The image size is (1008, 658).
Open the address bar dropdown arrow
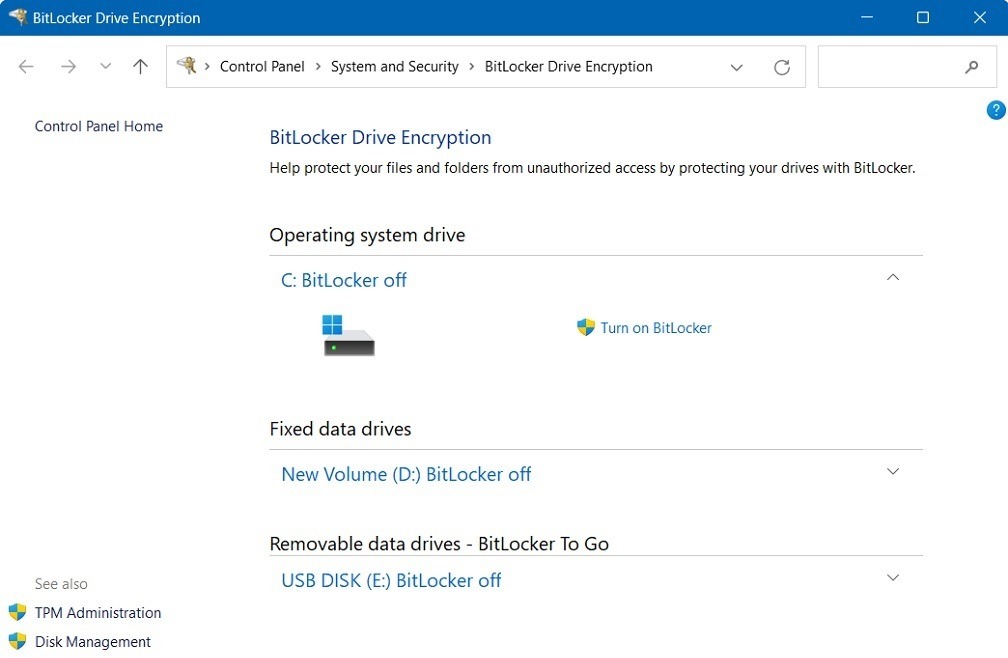tap(737, 67)
